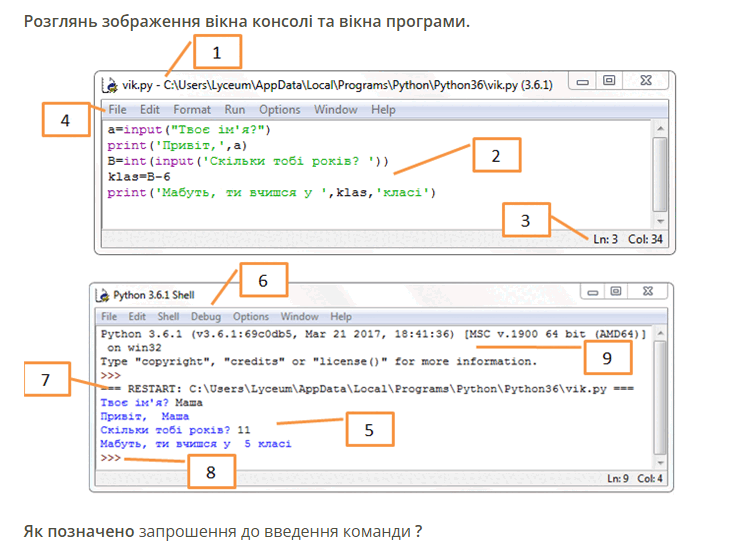Click the Python icon in Shell title bar
The image size is (748, 551).
coord(102,295)
